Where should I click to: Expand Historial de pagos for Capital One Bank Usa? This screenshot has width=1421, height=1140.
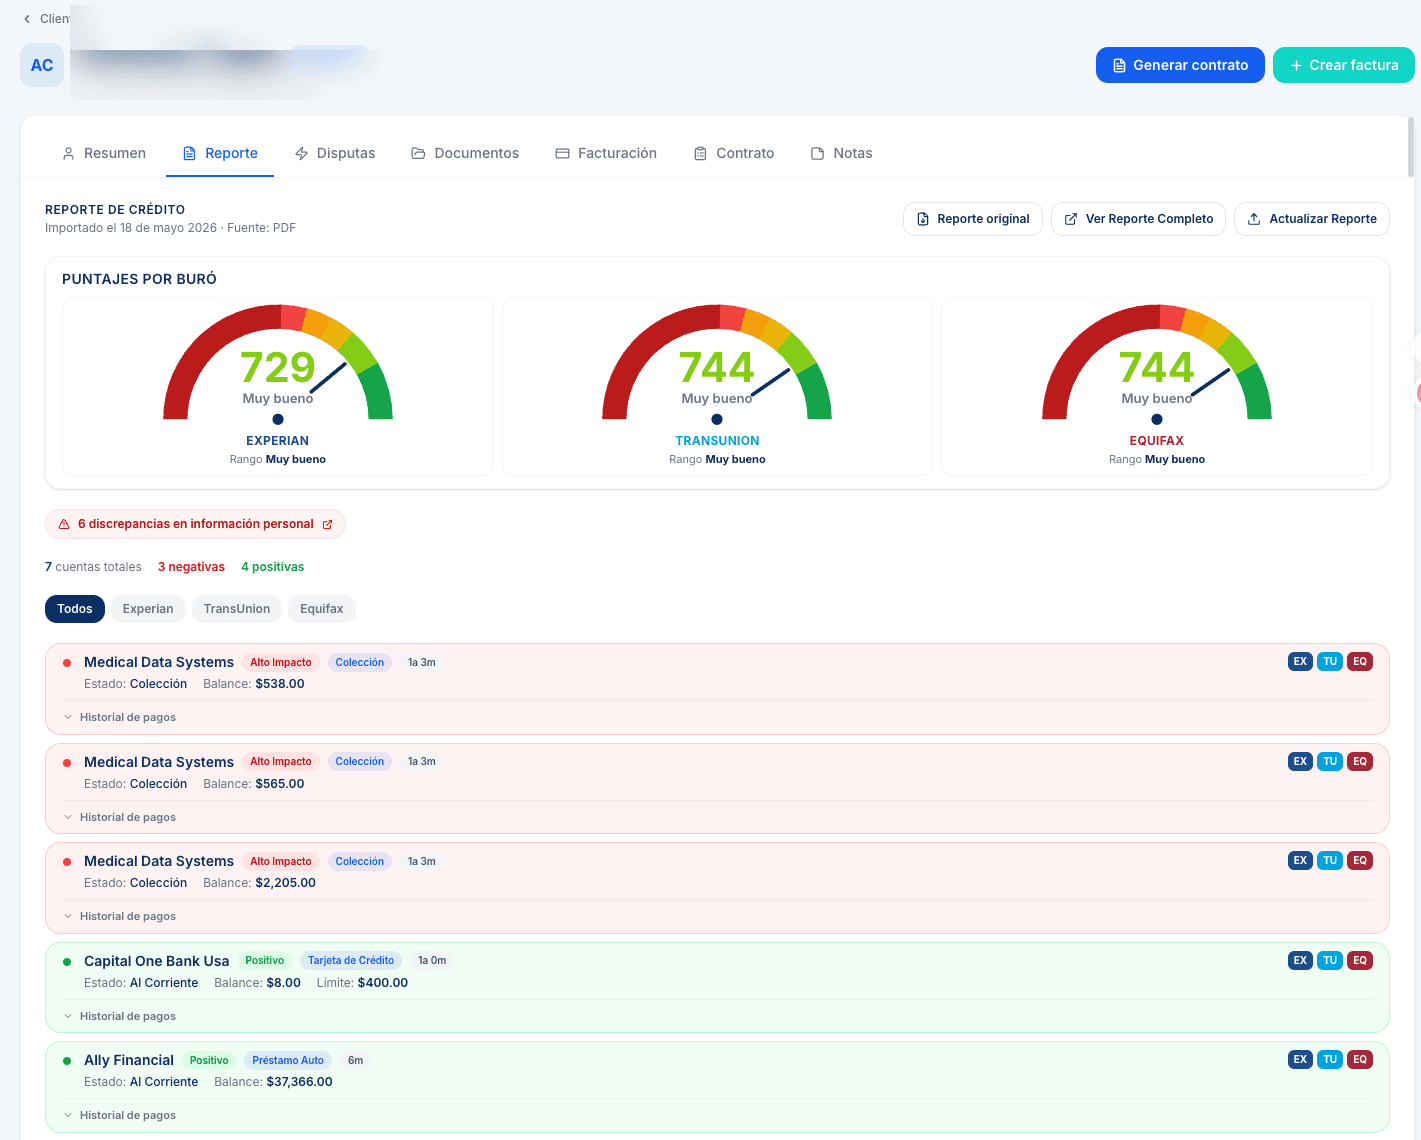coord(120,1016)
